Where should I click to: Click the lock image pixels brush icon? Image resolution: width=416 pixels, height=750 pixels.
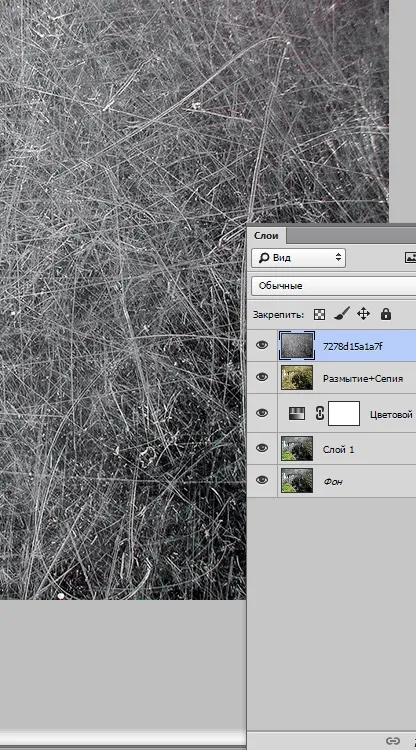(x=341, y=314)
